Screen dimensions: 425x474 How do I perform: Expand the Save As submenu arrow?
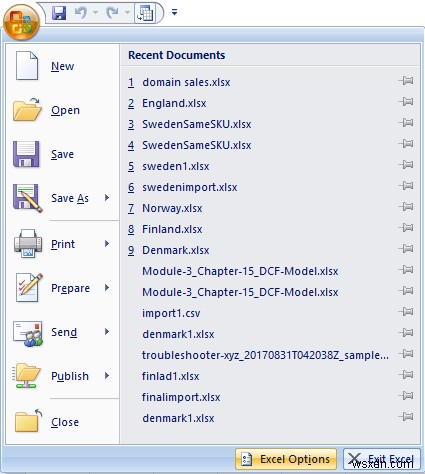click(107, 198)
